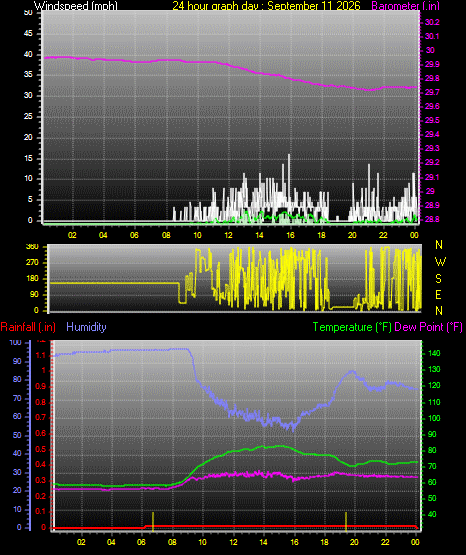
Task: Click the "25" windspeed axis value
Action: click(28, 116)
